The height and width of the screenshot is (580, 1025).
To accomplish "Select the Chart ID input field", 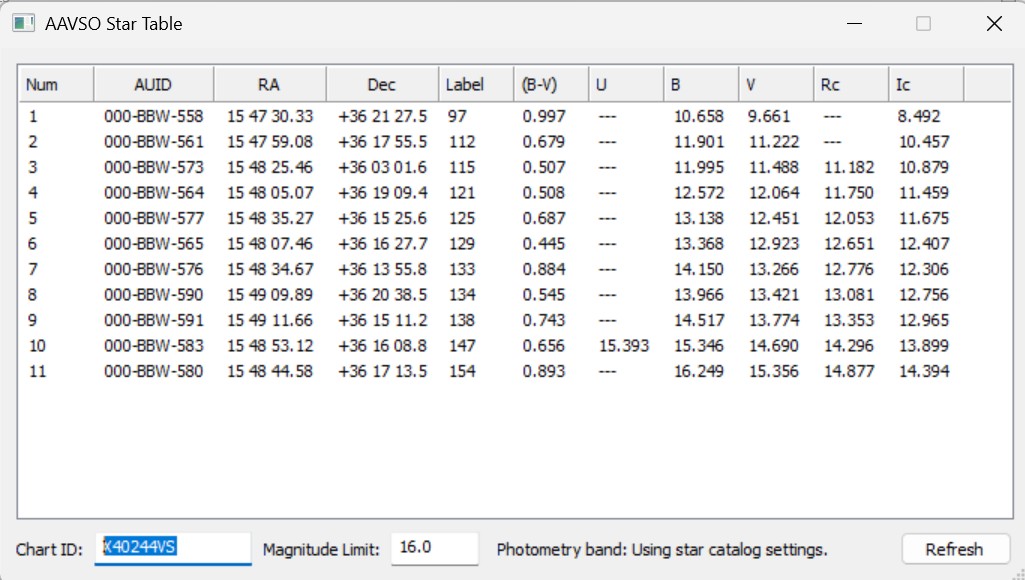I will click(x=173, y=548).
